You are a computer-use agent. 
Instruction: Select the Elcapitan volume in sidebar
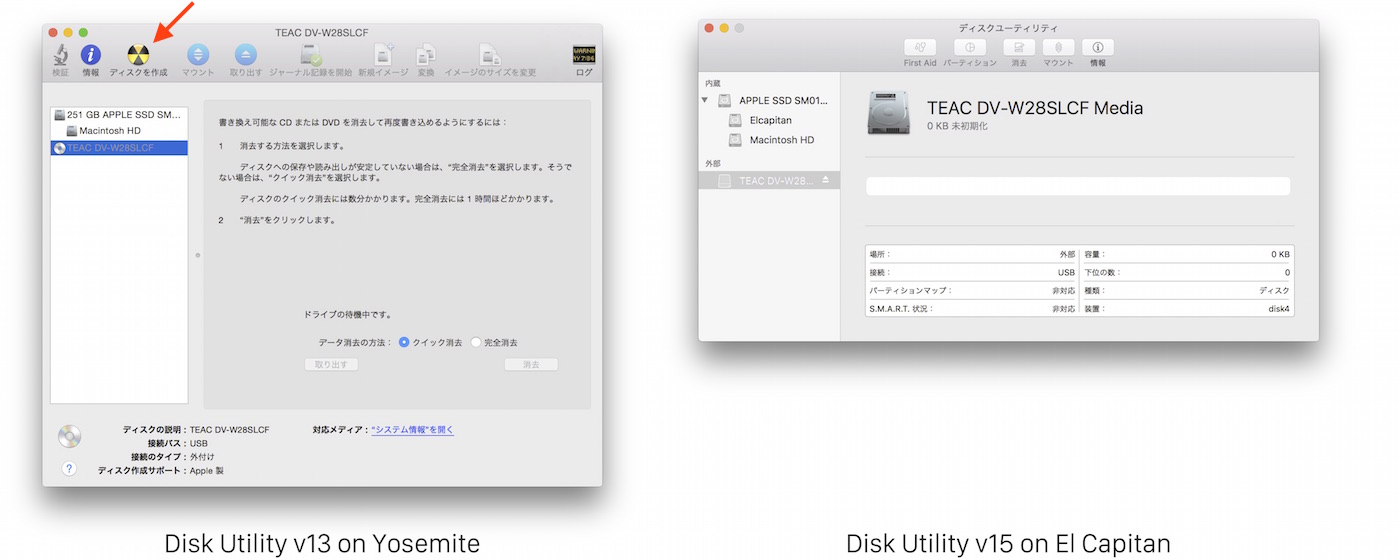pos(769,120)
